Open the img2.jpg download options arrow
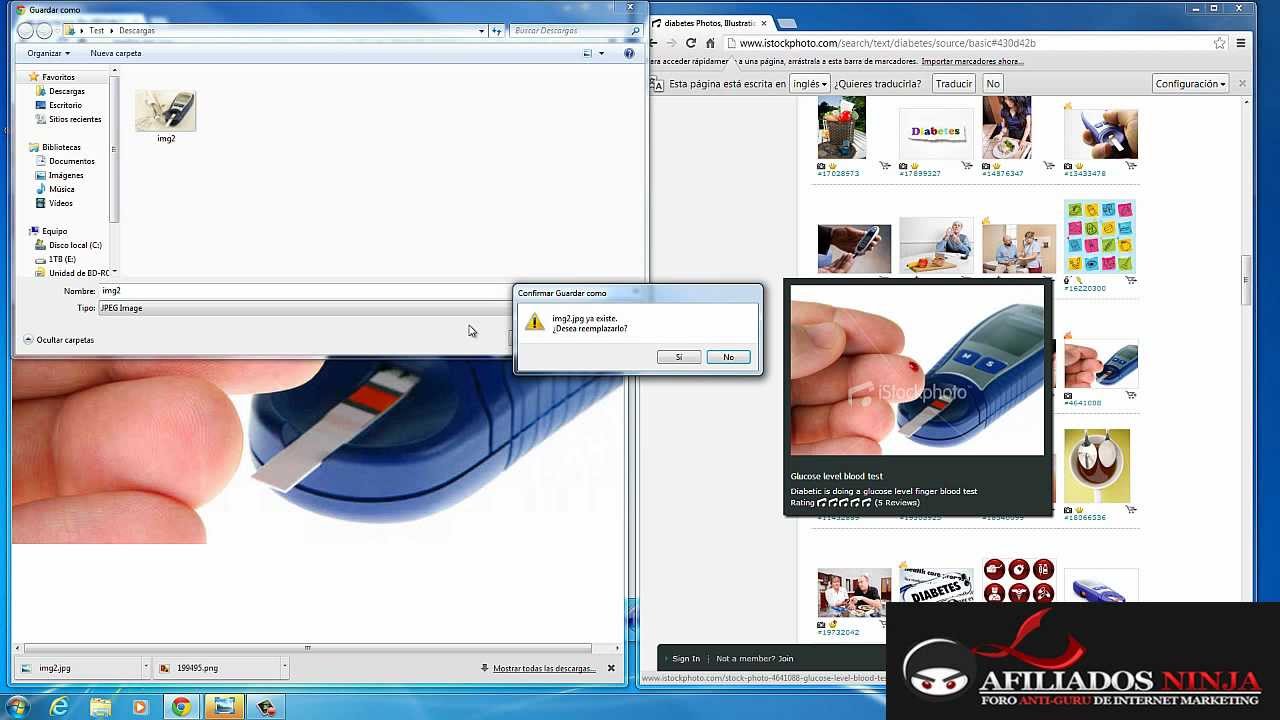Image resolution: width=1280 pixels, height=720 pixels. click(x=145, y=667)
